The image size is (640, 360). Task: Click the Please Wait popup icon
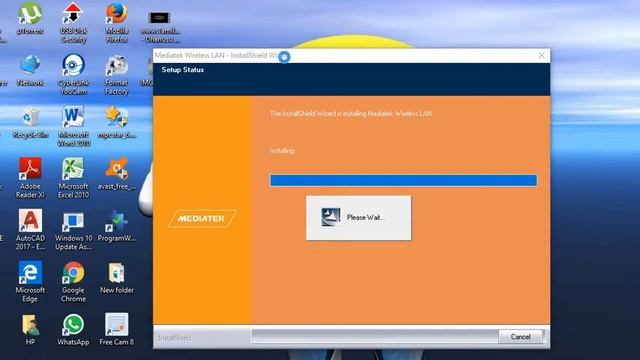[x=330, y=217]
